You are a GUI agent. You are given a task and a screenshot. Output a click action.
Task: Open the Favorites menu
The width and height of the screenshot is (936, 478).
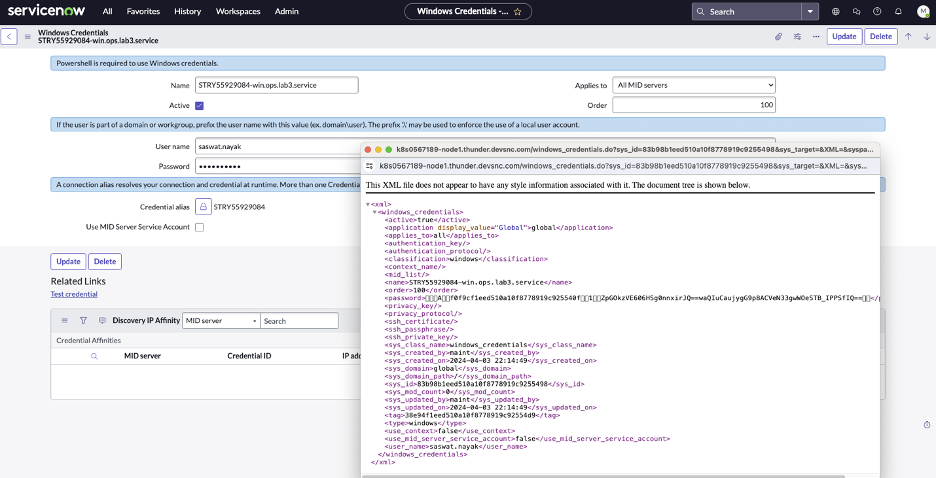click(x=143, y=11)
